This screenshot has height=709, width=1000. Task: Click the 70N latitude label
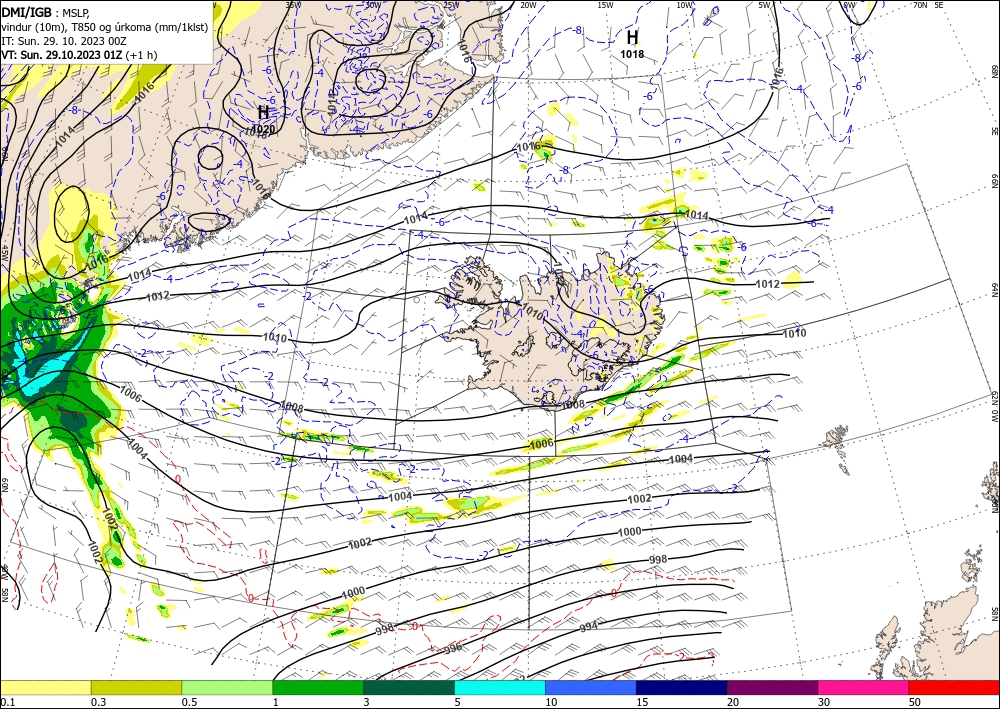click(920, 5)
